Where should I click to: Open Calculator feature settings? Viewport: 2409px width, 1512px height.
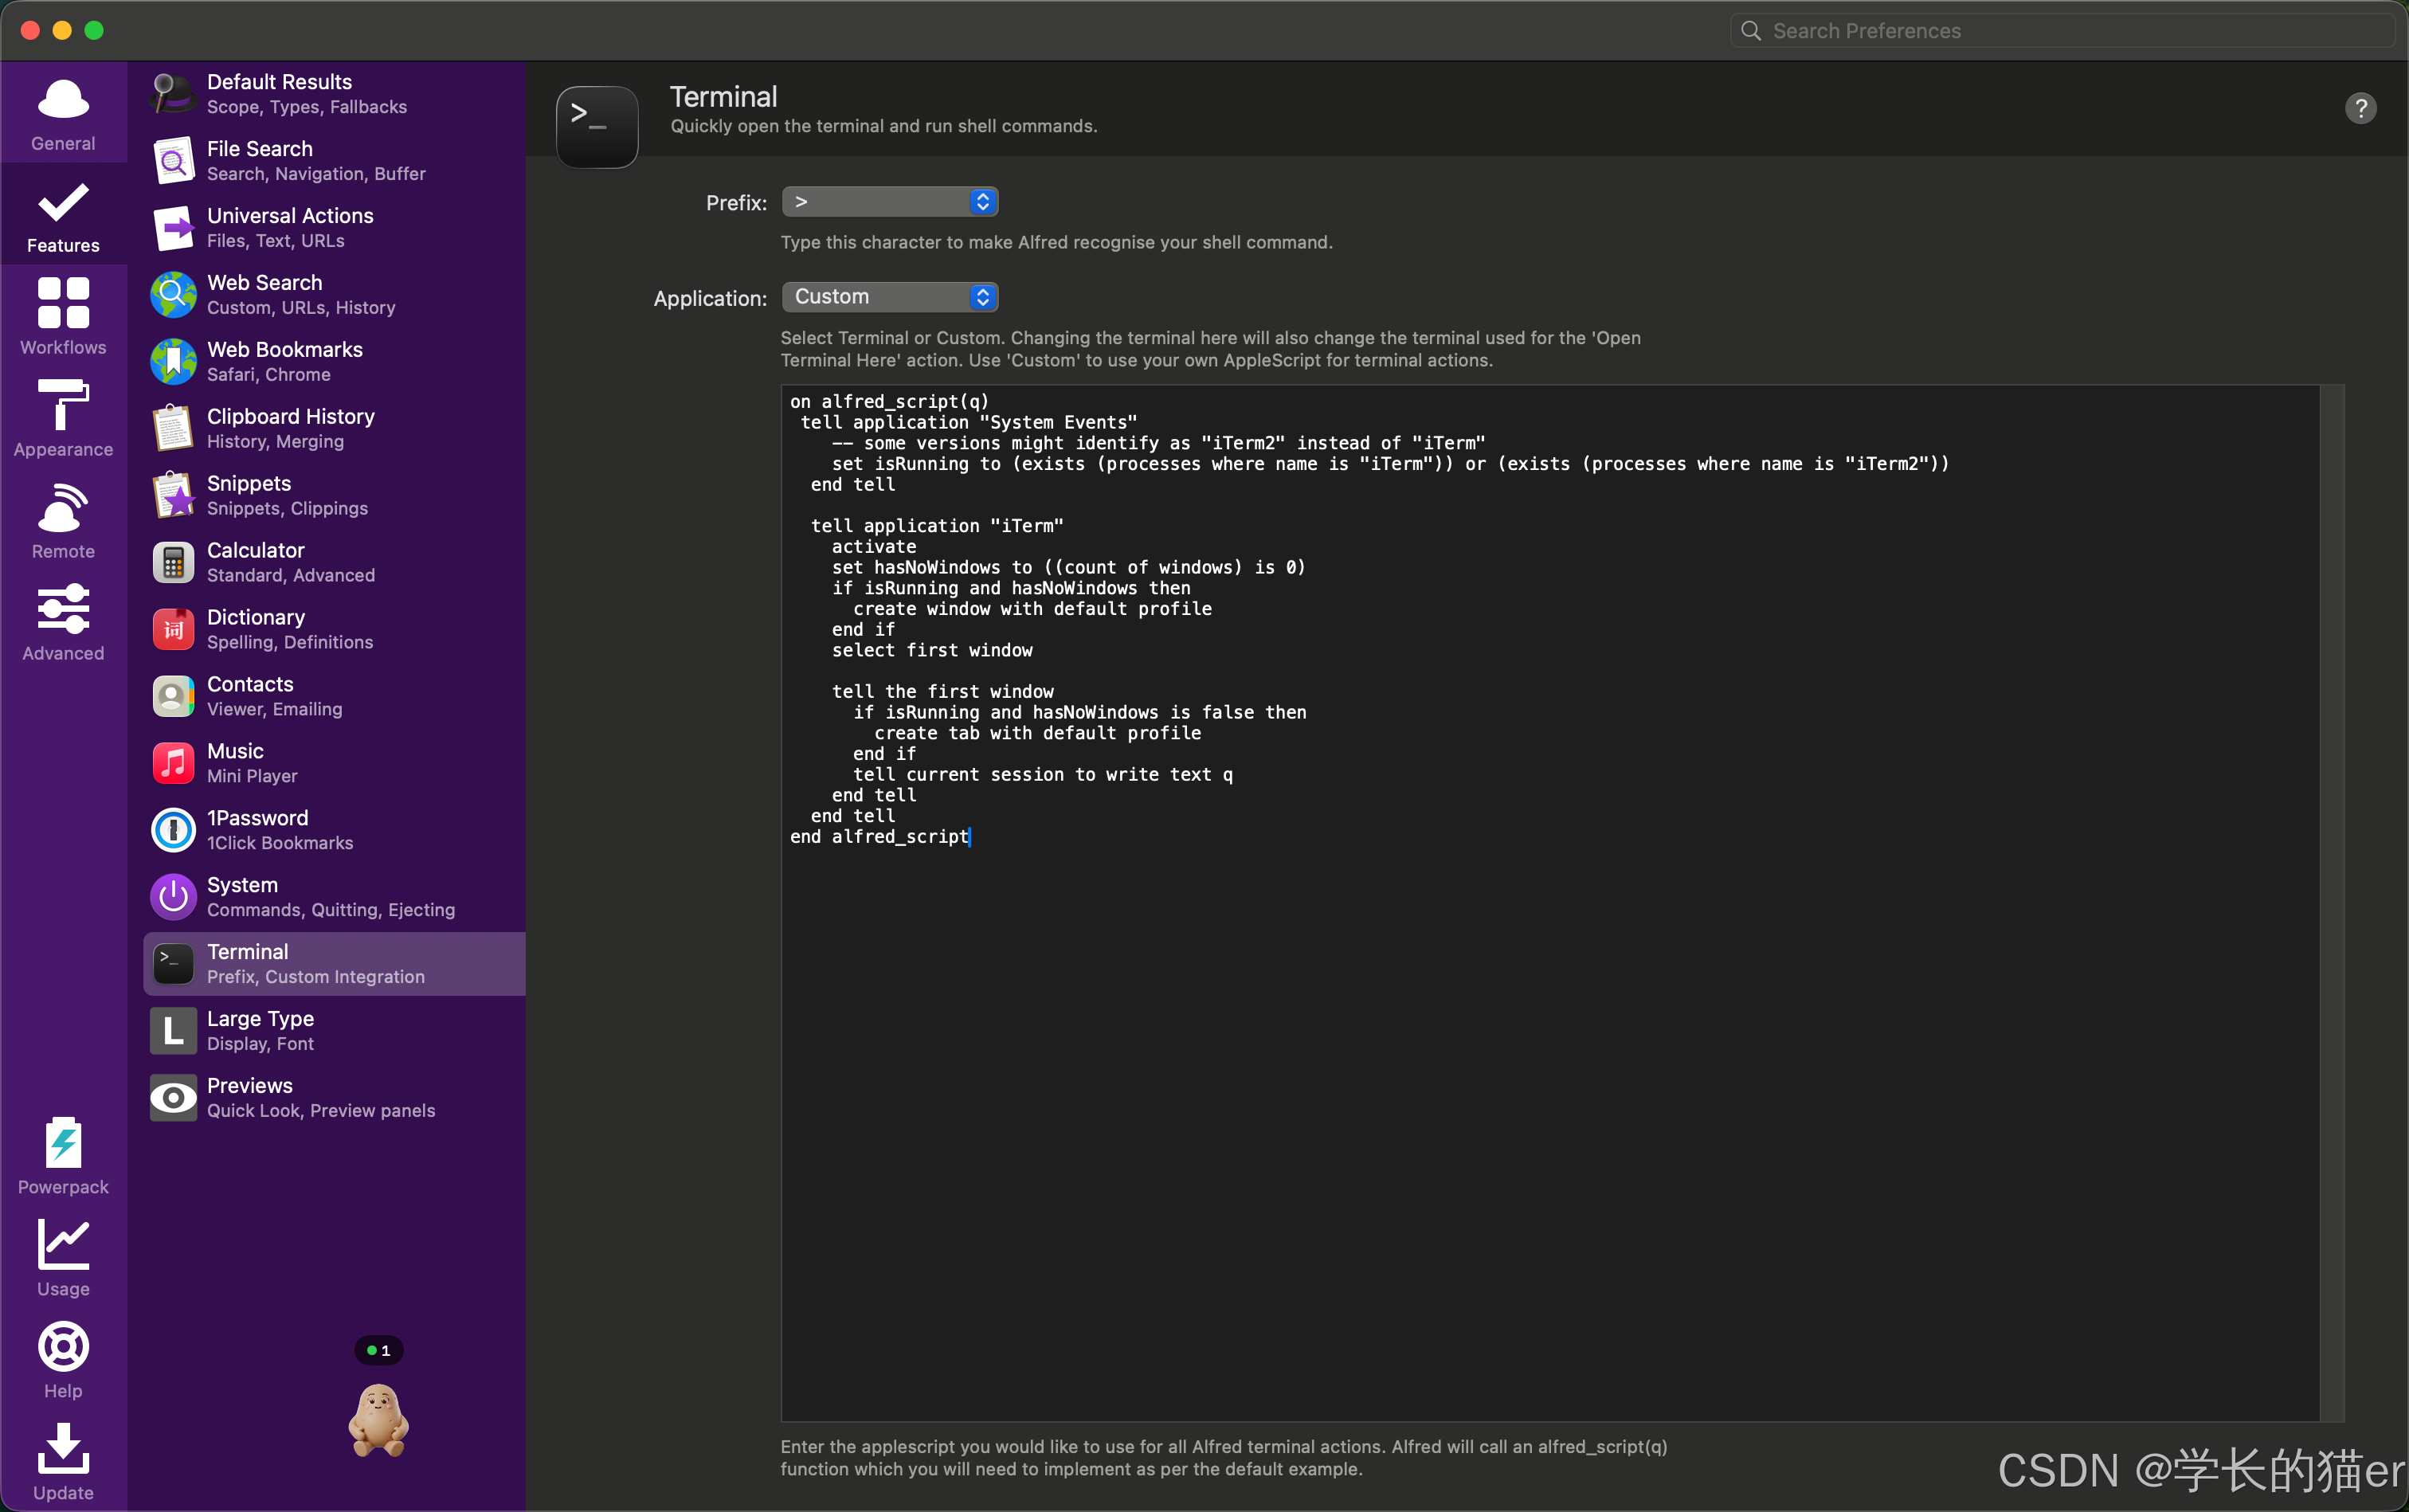[335, 563]
